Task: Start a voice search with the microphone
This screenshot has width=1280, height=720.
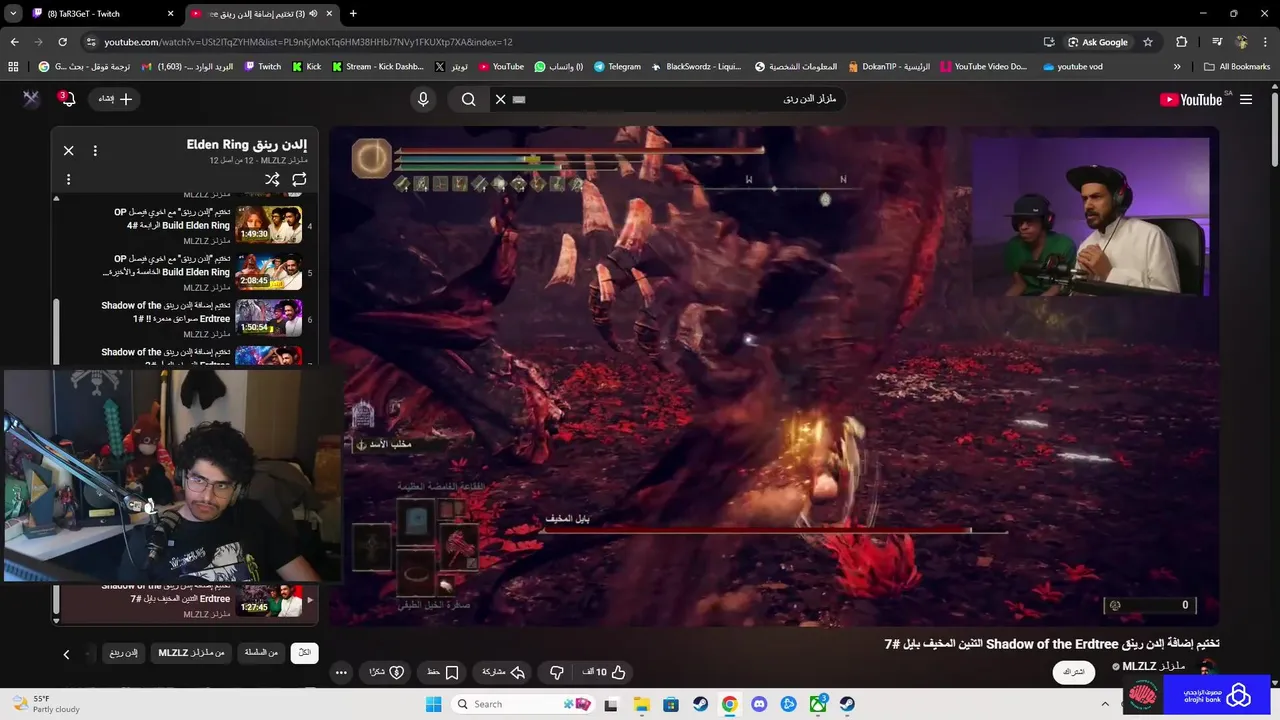Action: click(x=423, y=99)
